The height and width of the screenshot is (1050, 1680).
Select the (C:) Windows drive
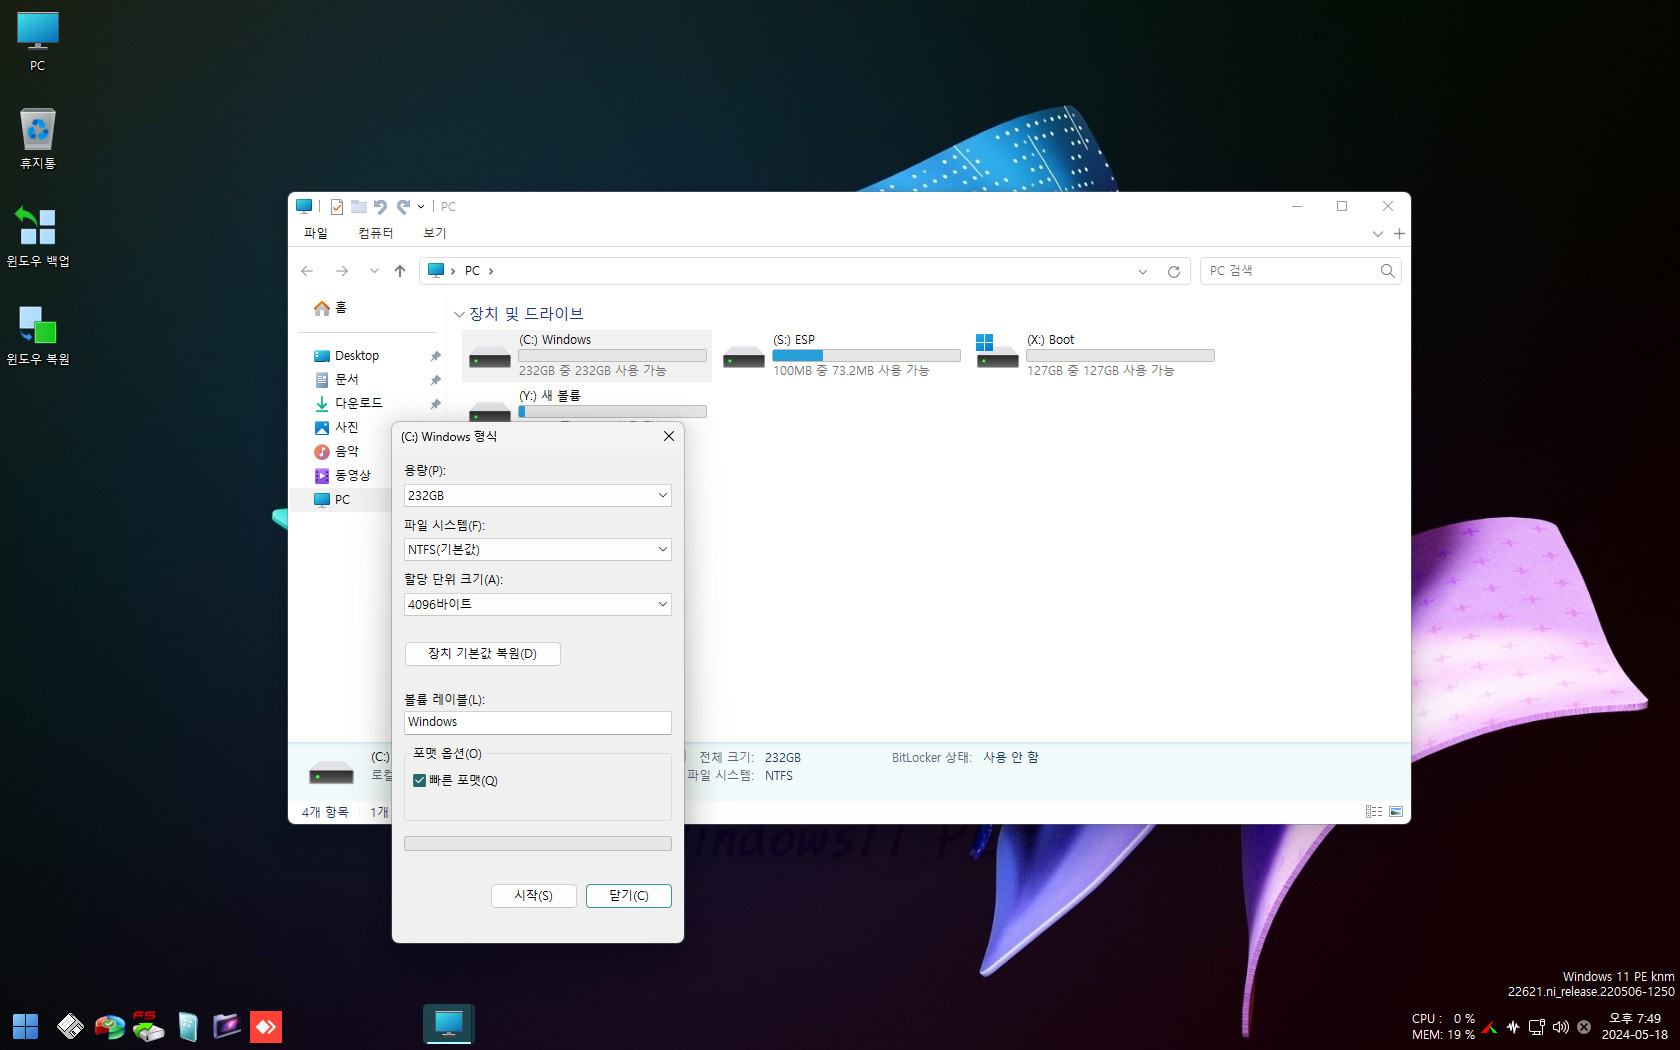pyautogui.click(x=587, y=356)
